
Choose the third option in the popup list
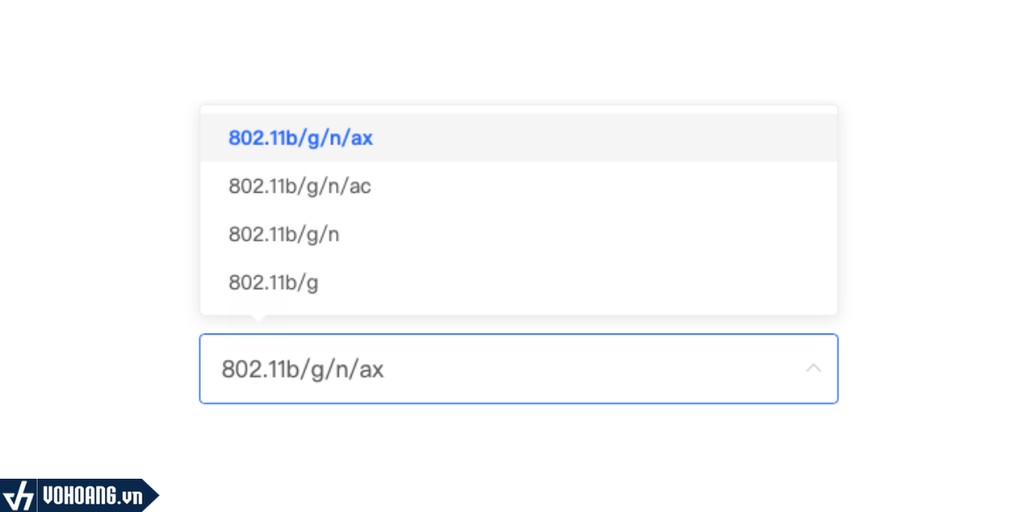[x=285, y=234]
